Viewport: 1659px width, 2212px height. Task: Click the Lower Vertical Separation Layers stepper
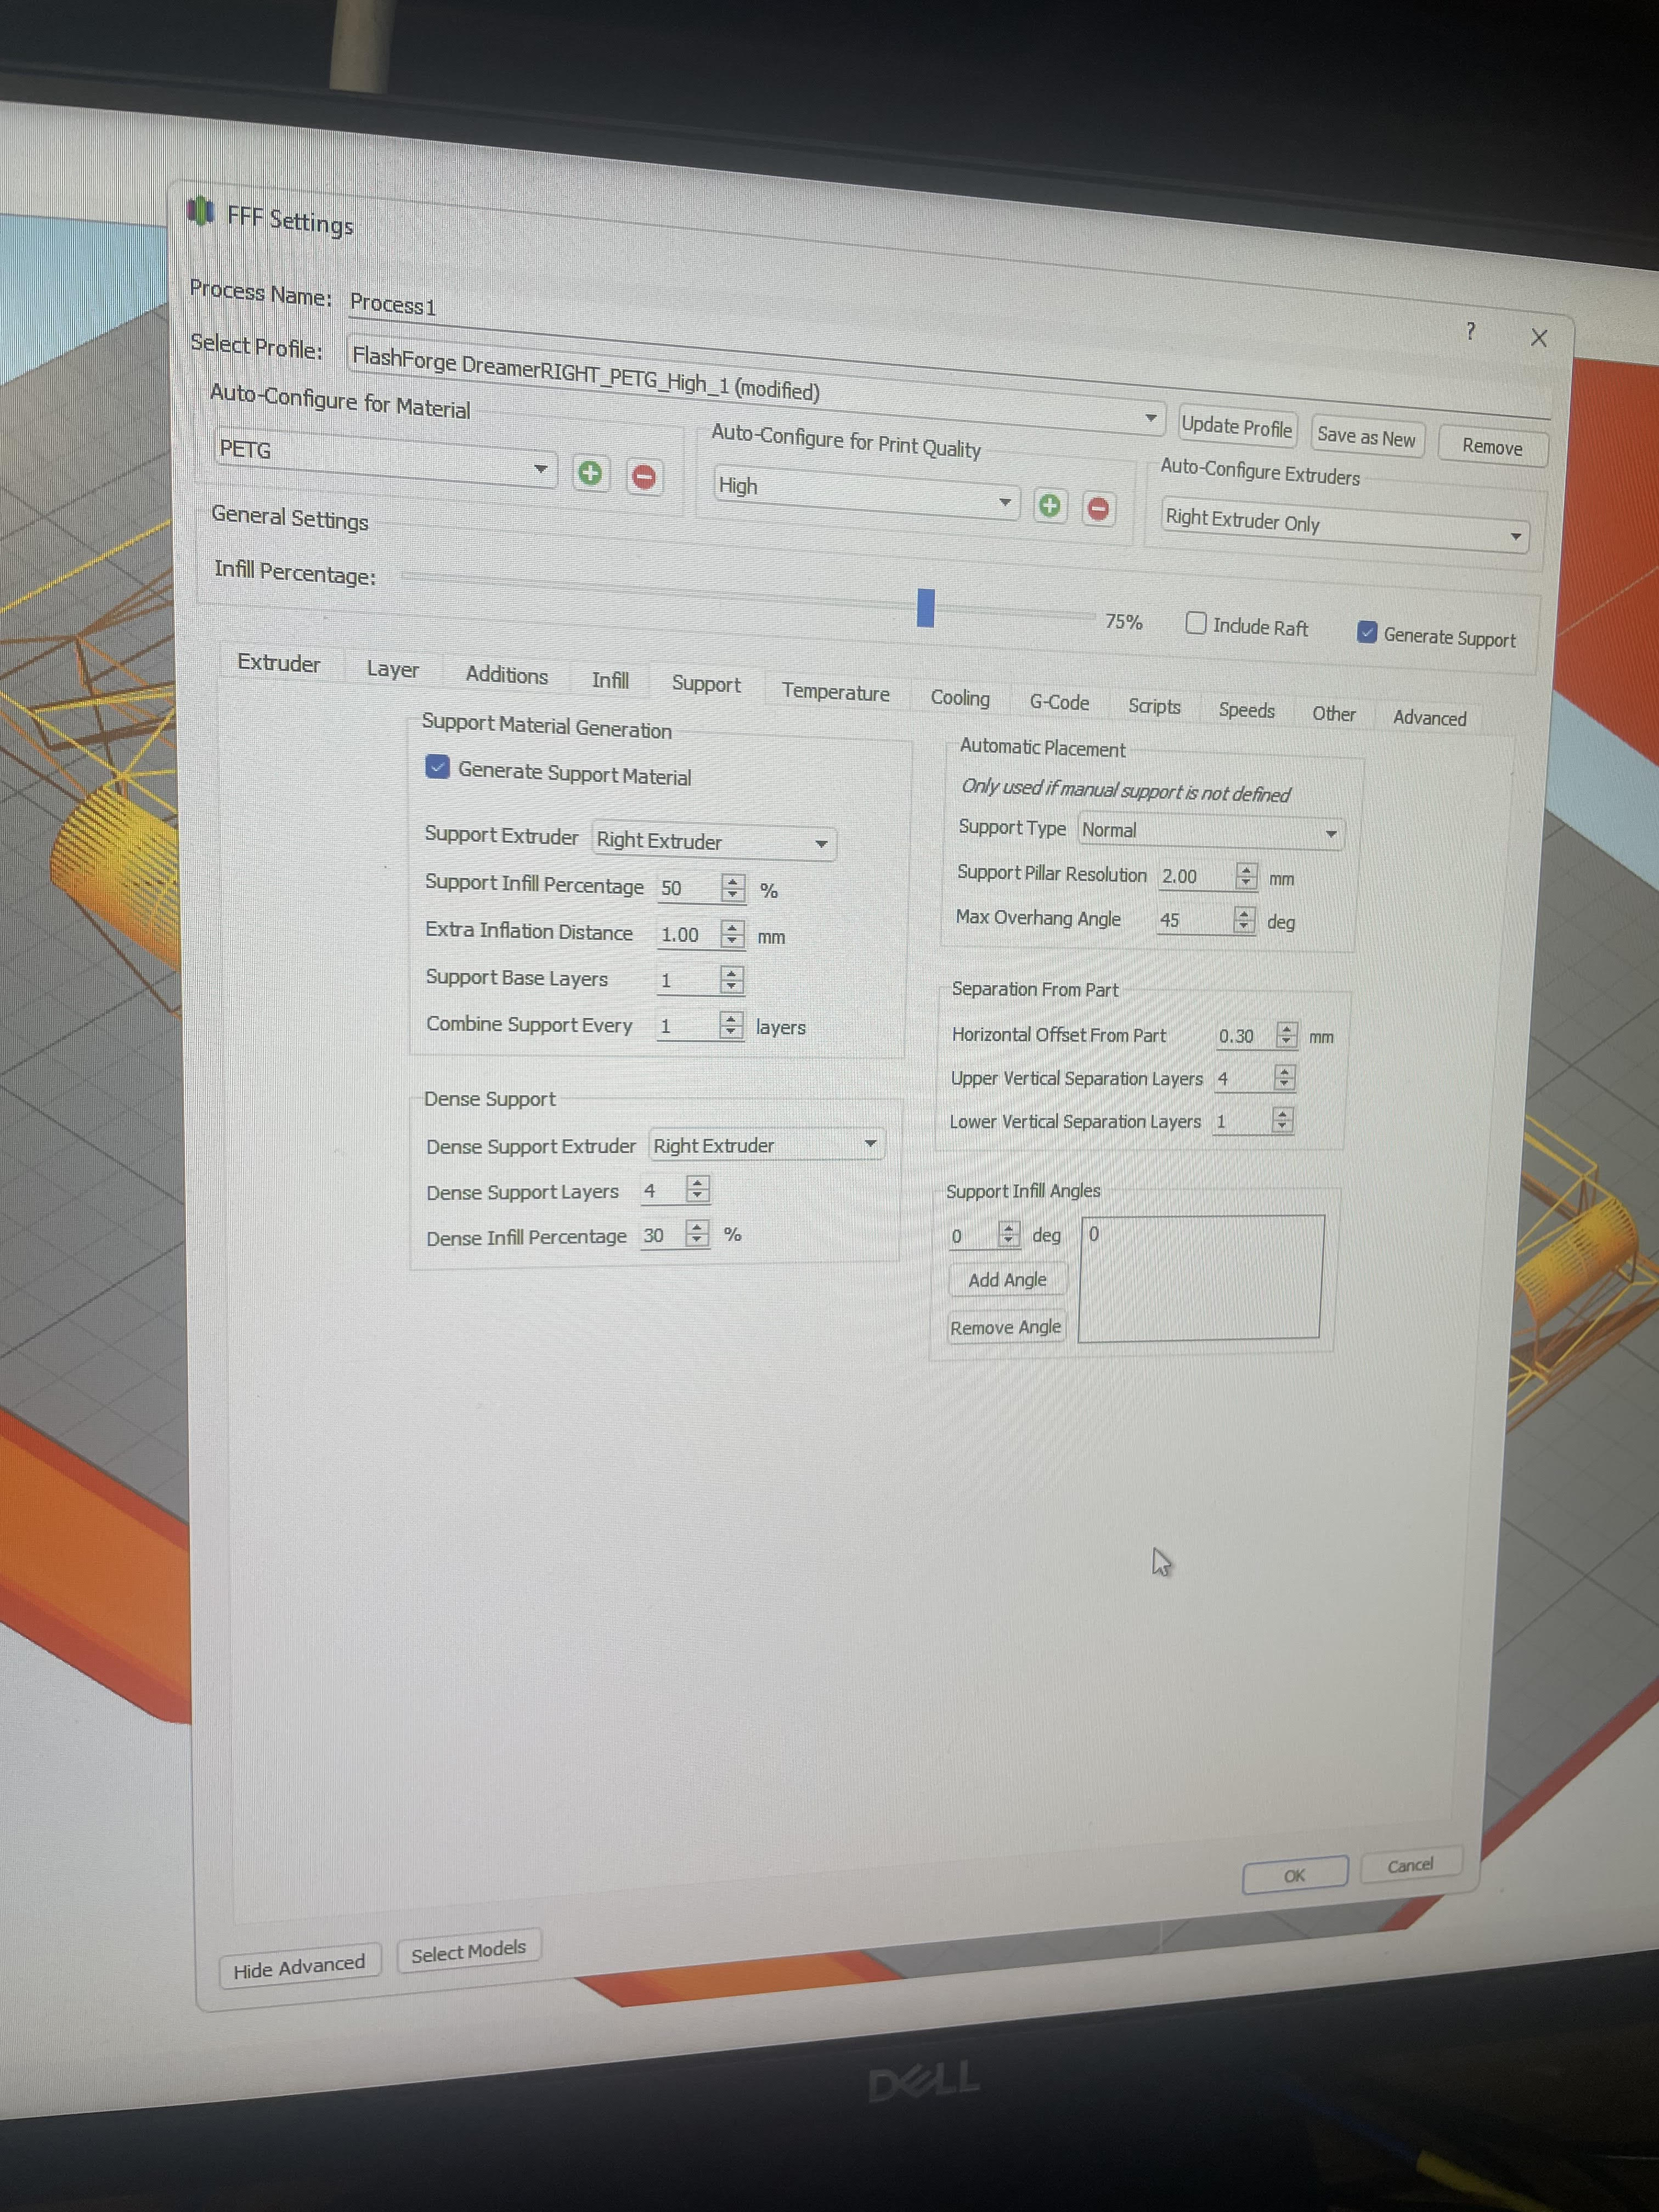coord(1282,1120)
